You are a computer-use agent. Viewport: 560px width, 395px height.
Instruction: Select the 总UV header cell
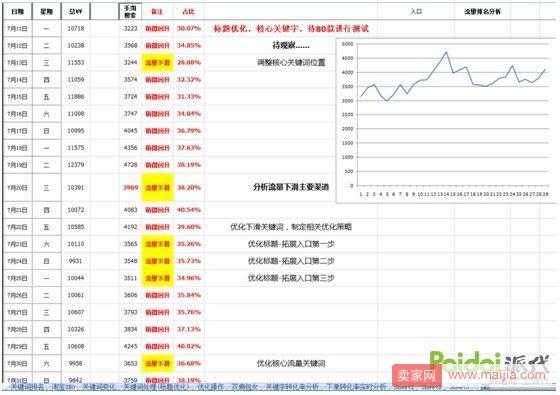(x=76, y=11)
